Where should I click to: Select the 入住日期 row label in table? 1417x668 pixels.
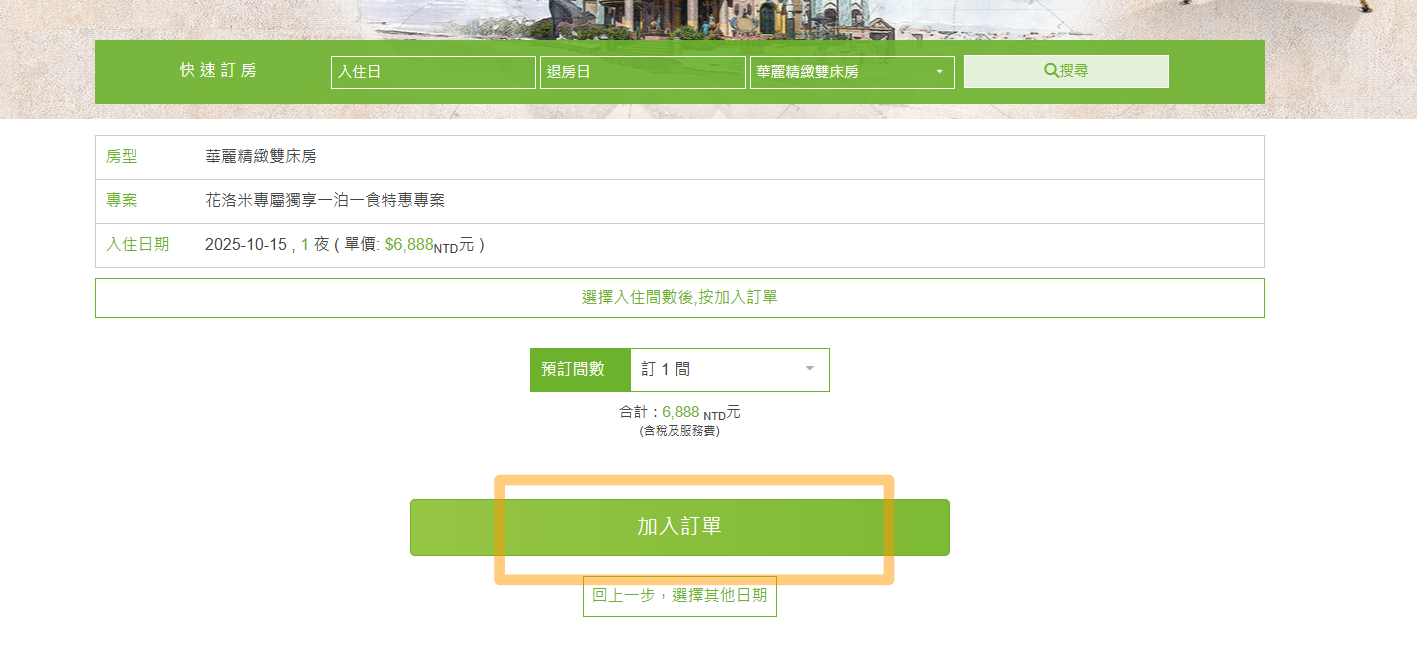(137, 245)
